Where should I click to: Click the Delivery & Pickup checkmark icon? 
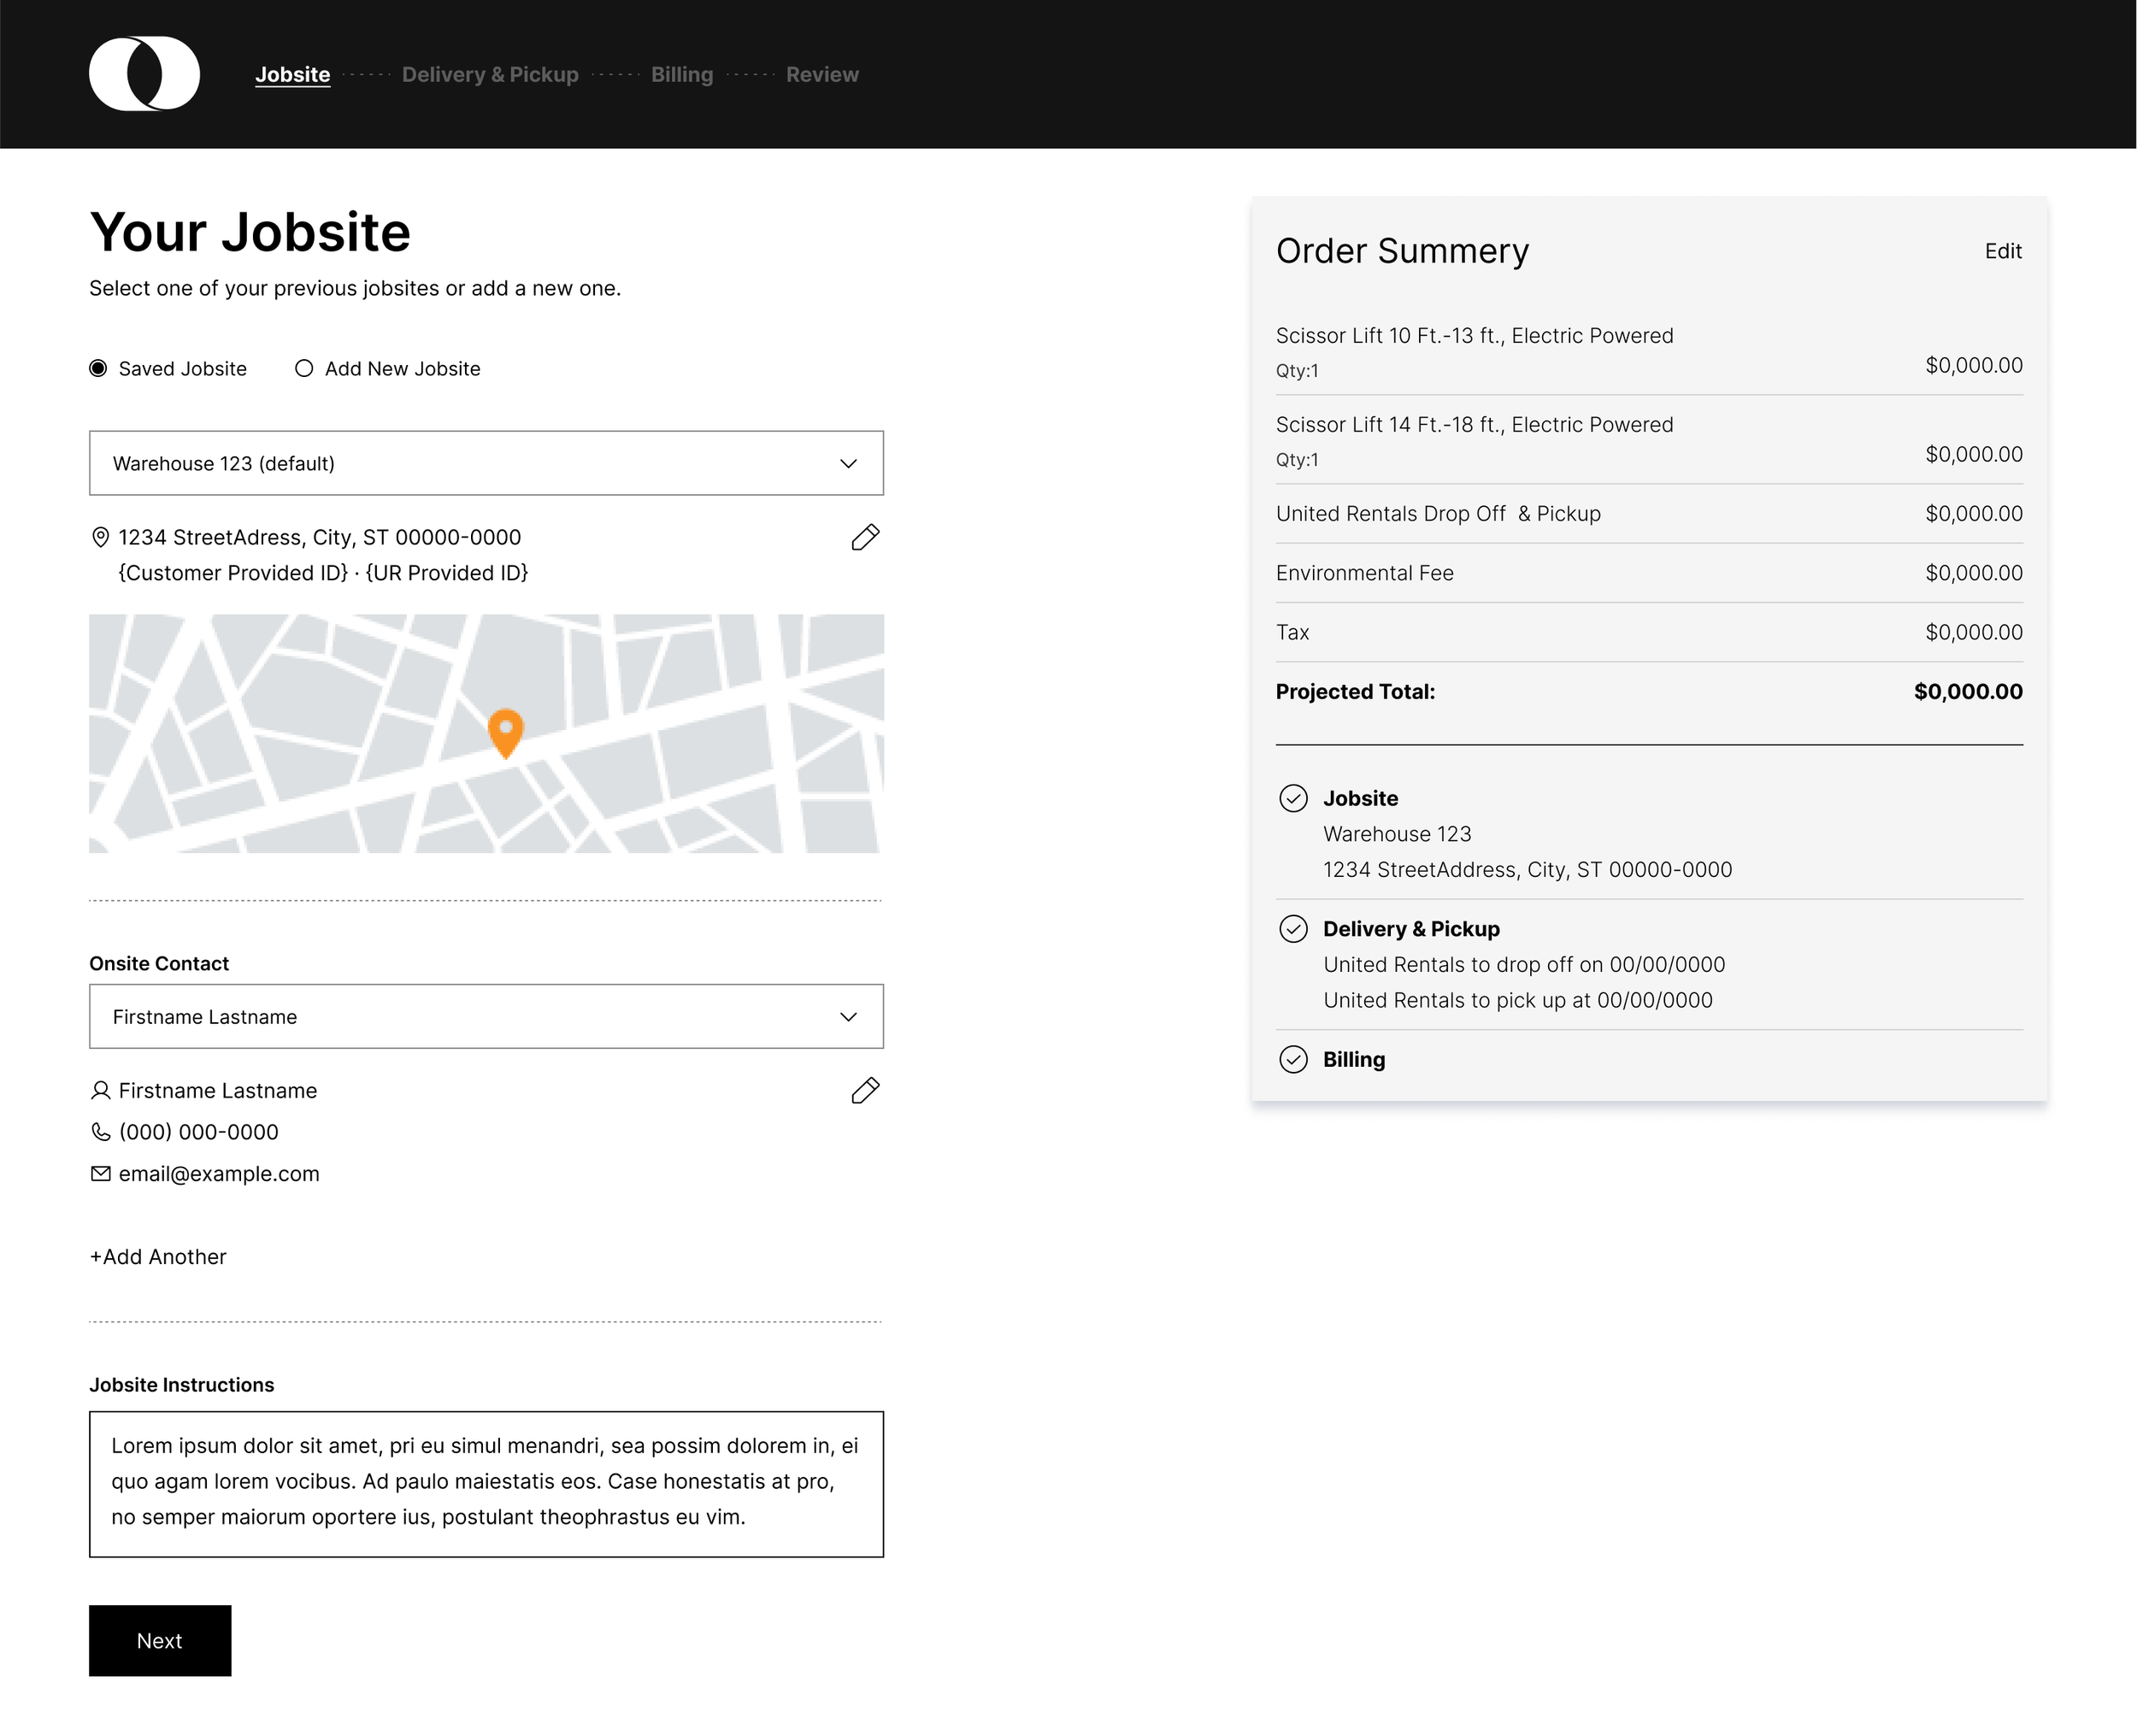pos(1293,929)
